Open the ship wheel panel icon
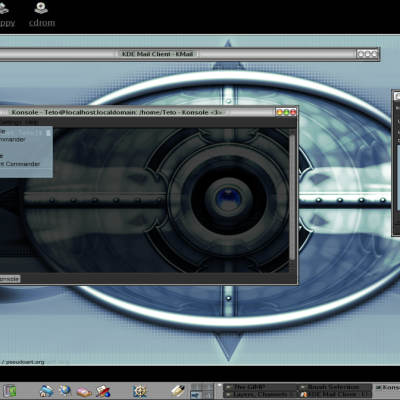 [x=140, y=391]
